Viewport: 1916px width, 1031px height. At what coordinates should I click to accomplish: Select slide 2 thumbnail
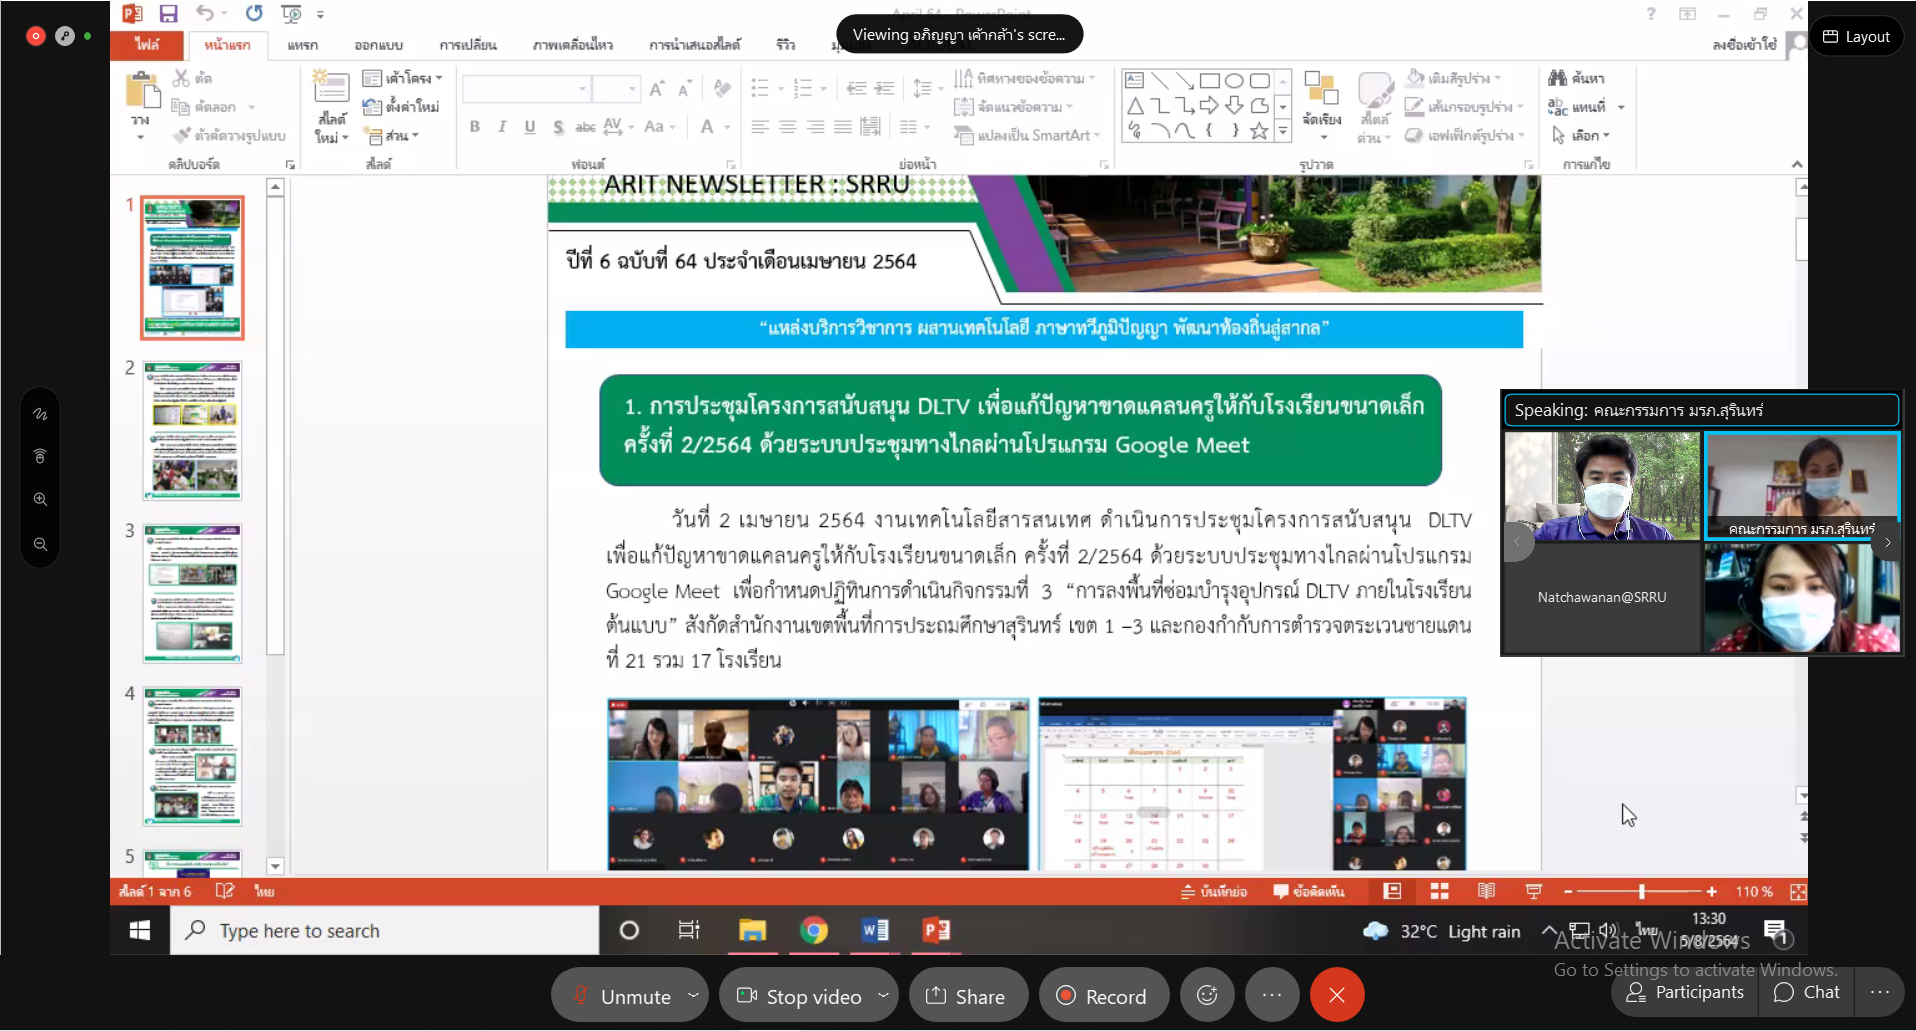pos(192,431)
